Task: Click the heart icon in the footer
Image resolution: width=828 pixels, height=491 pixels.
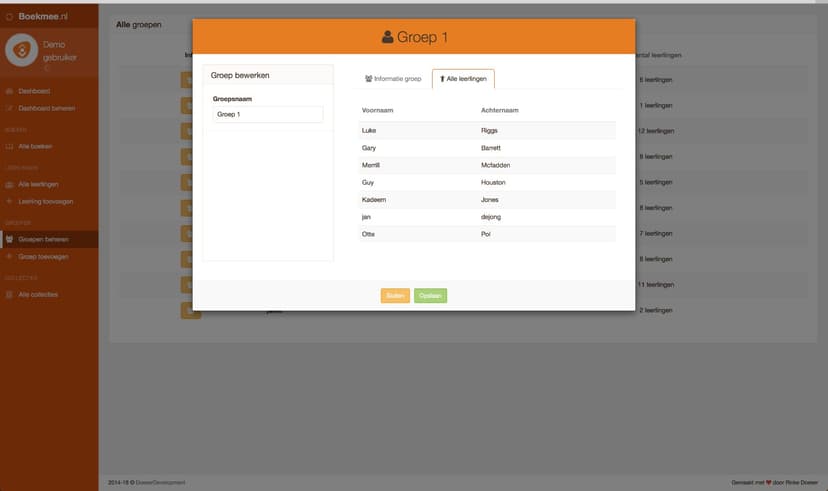Action: (x=768, y=483)
